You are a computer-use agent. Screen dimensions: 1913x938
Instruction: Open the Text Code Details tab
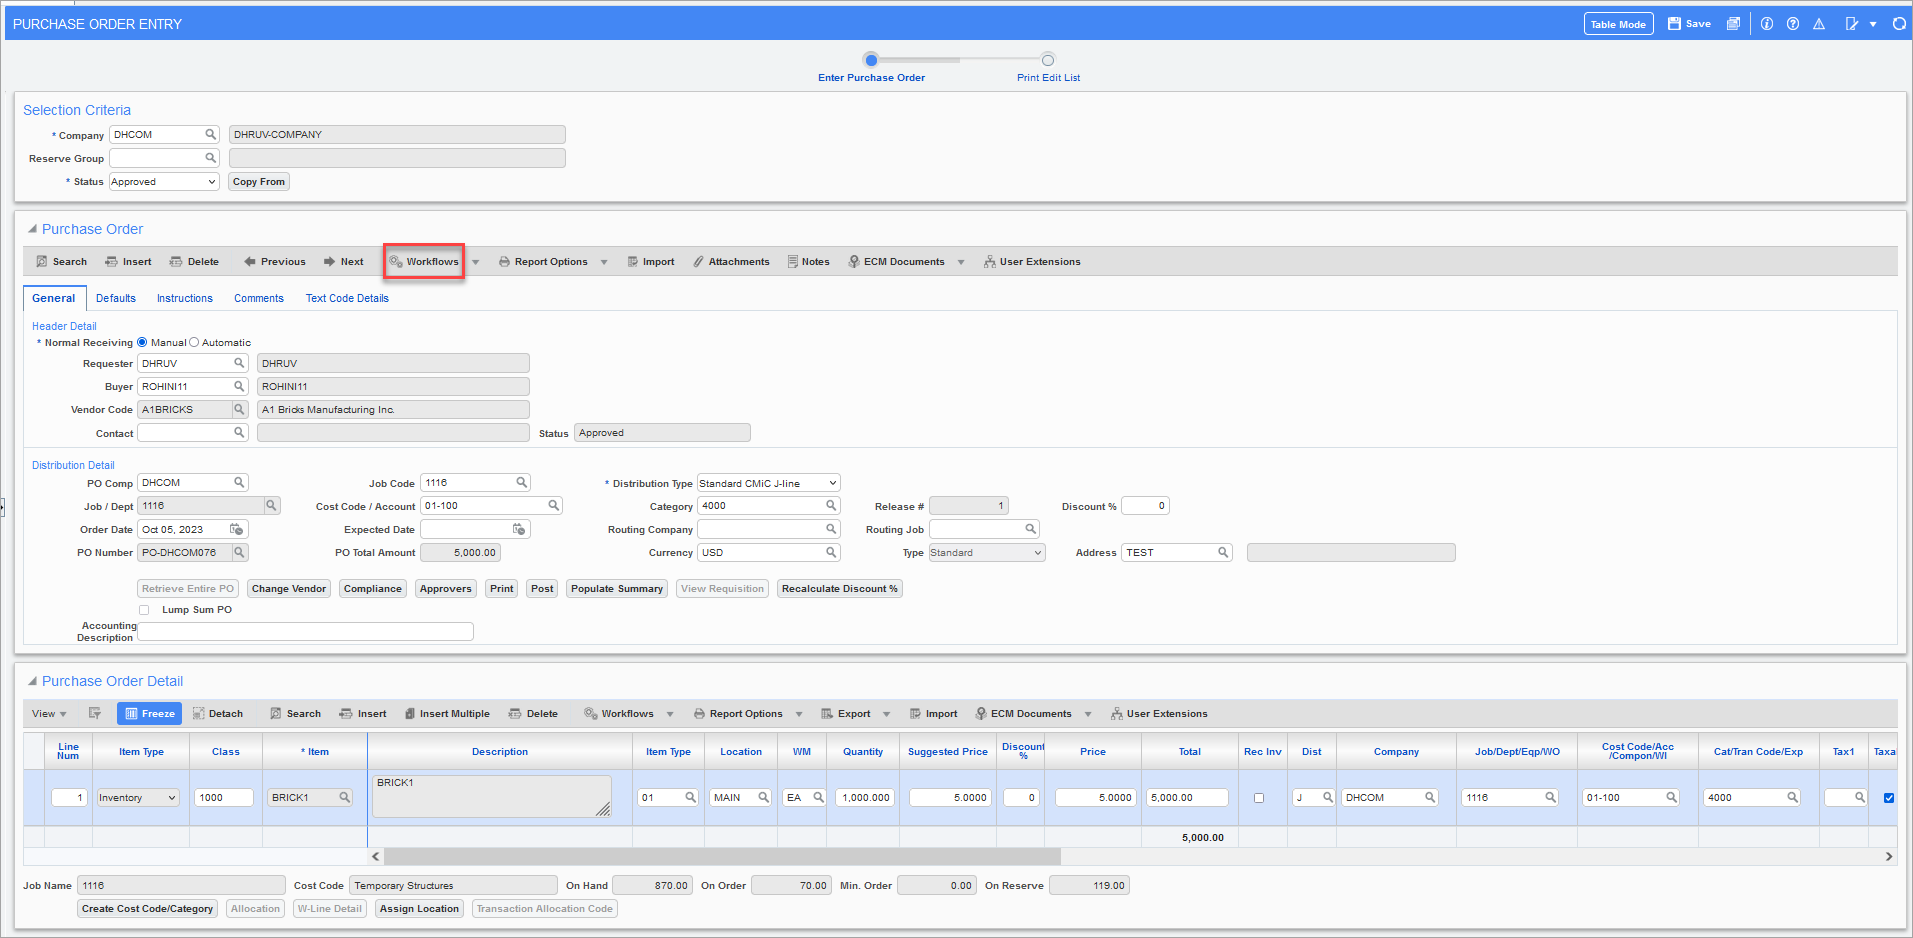coord(346,297)
